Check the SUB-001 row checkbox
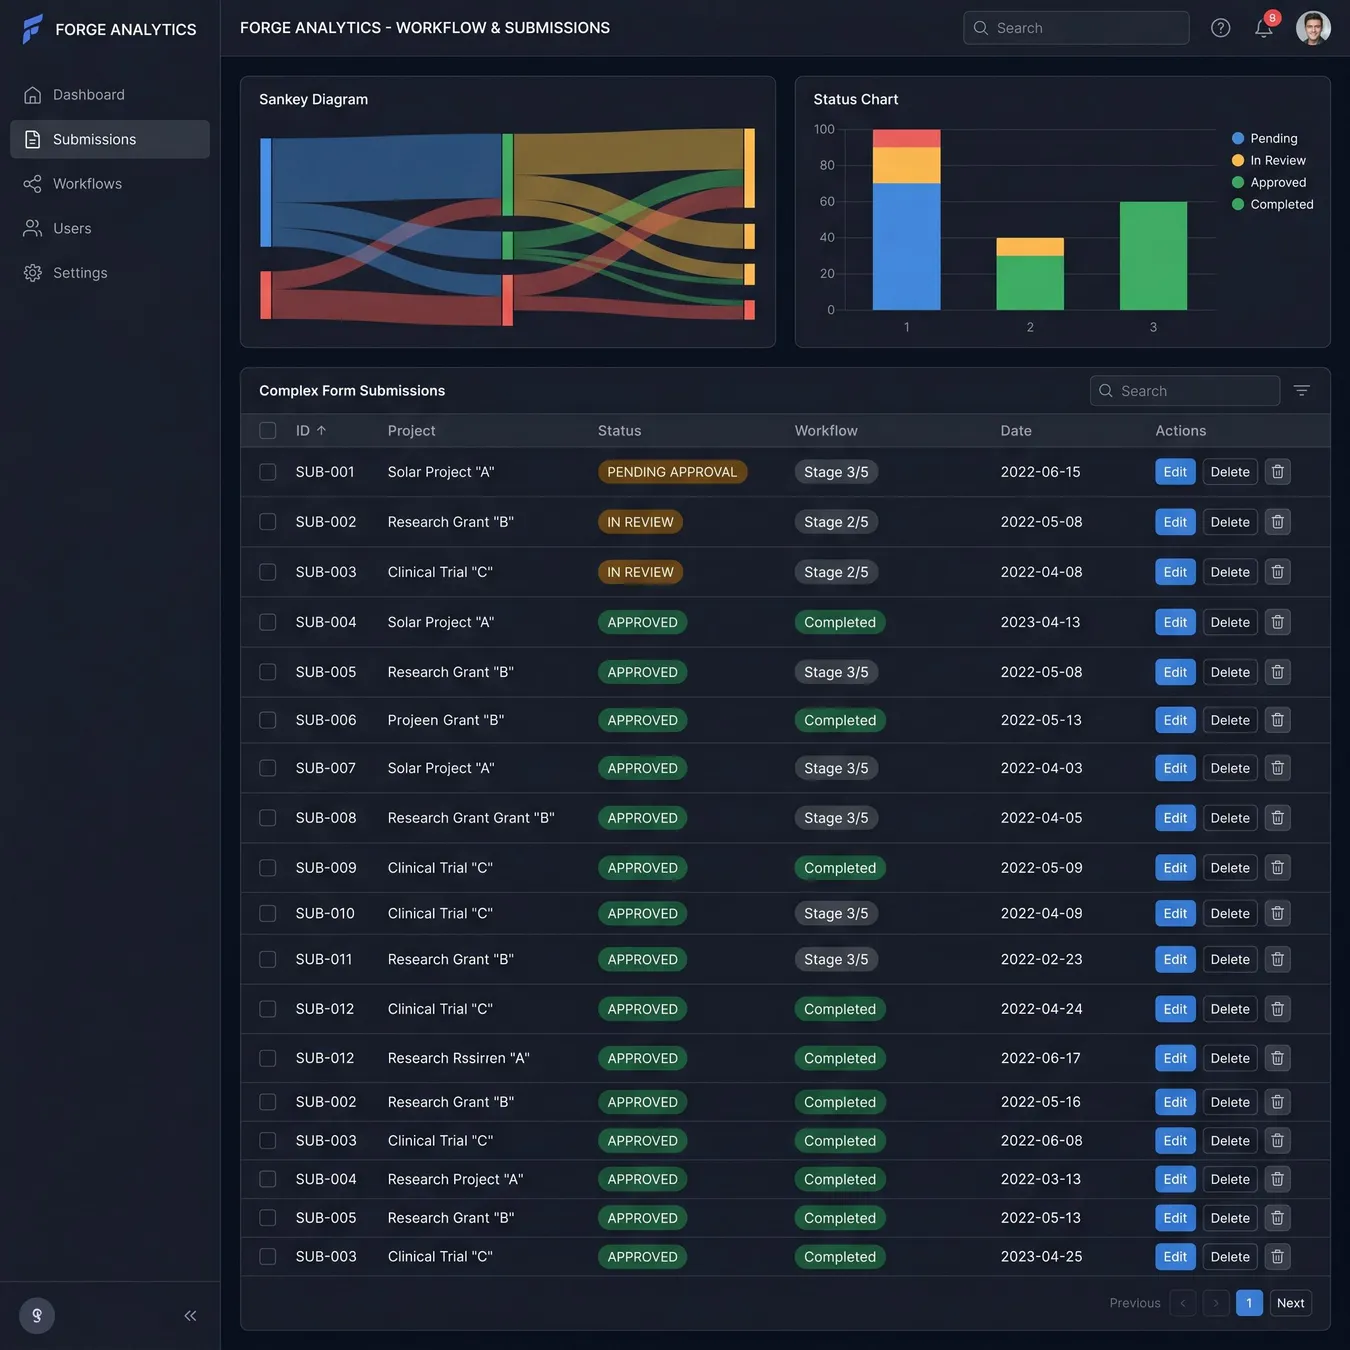 (x=268, y=472)
